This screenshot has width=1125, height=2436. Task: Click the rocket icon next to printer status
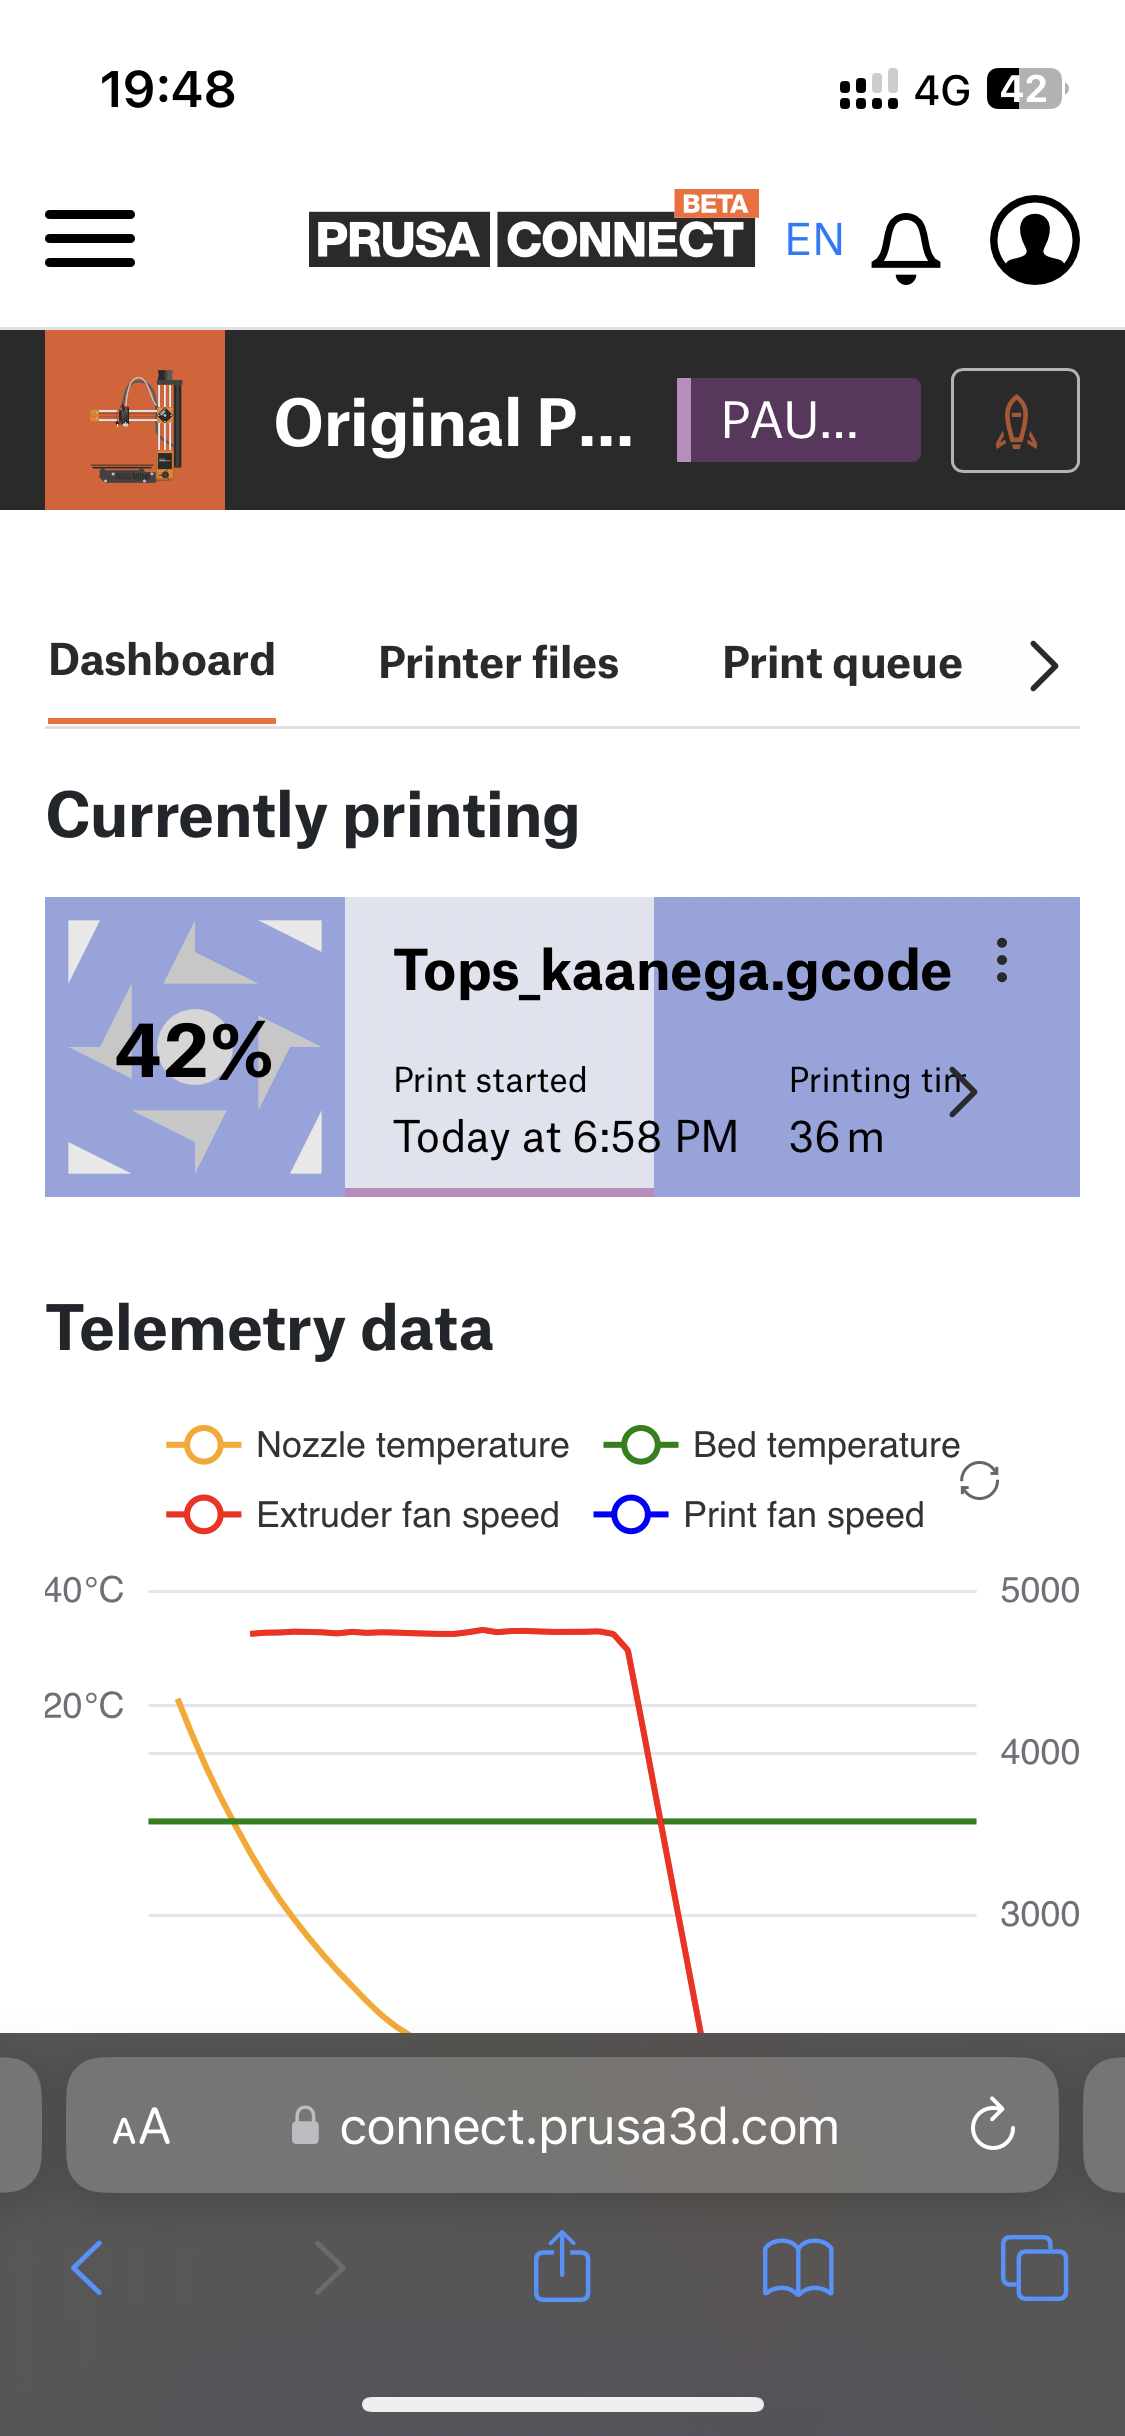(1014, 420)
